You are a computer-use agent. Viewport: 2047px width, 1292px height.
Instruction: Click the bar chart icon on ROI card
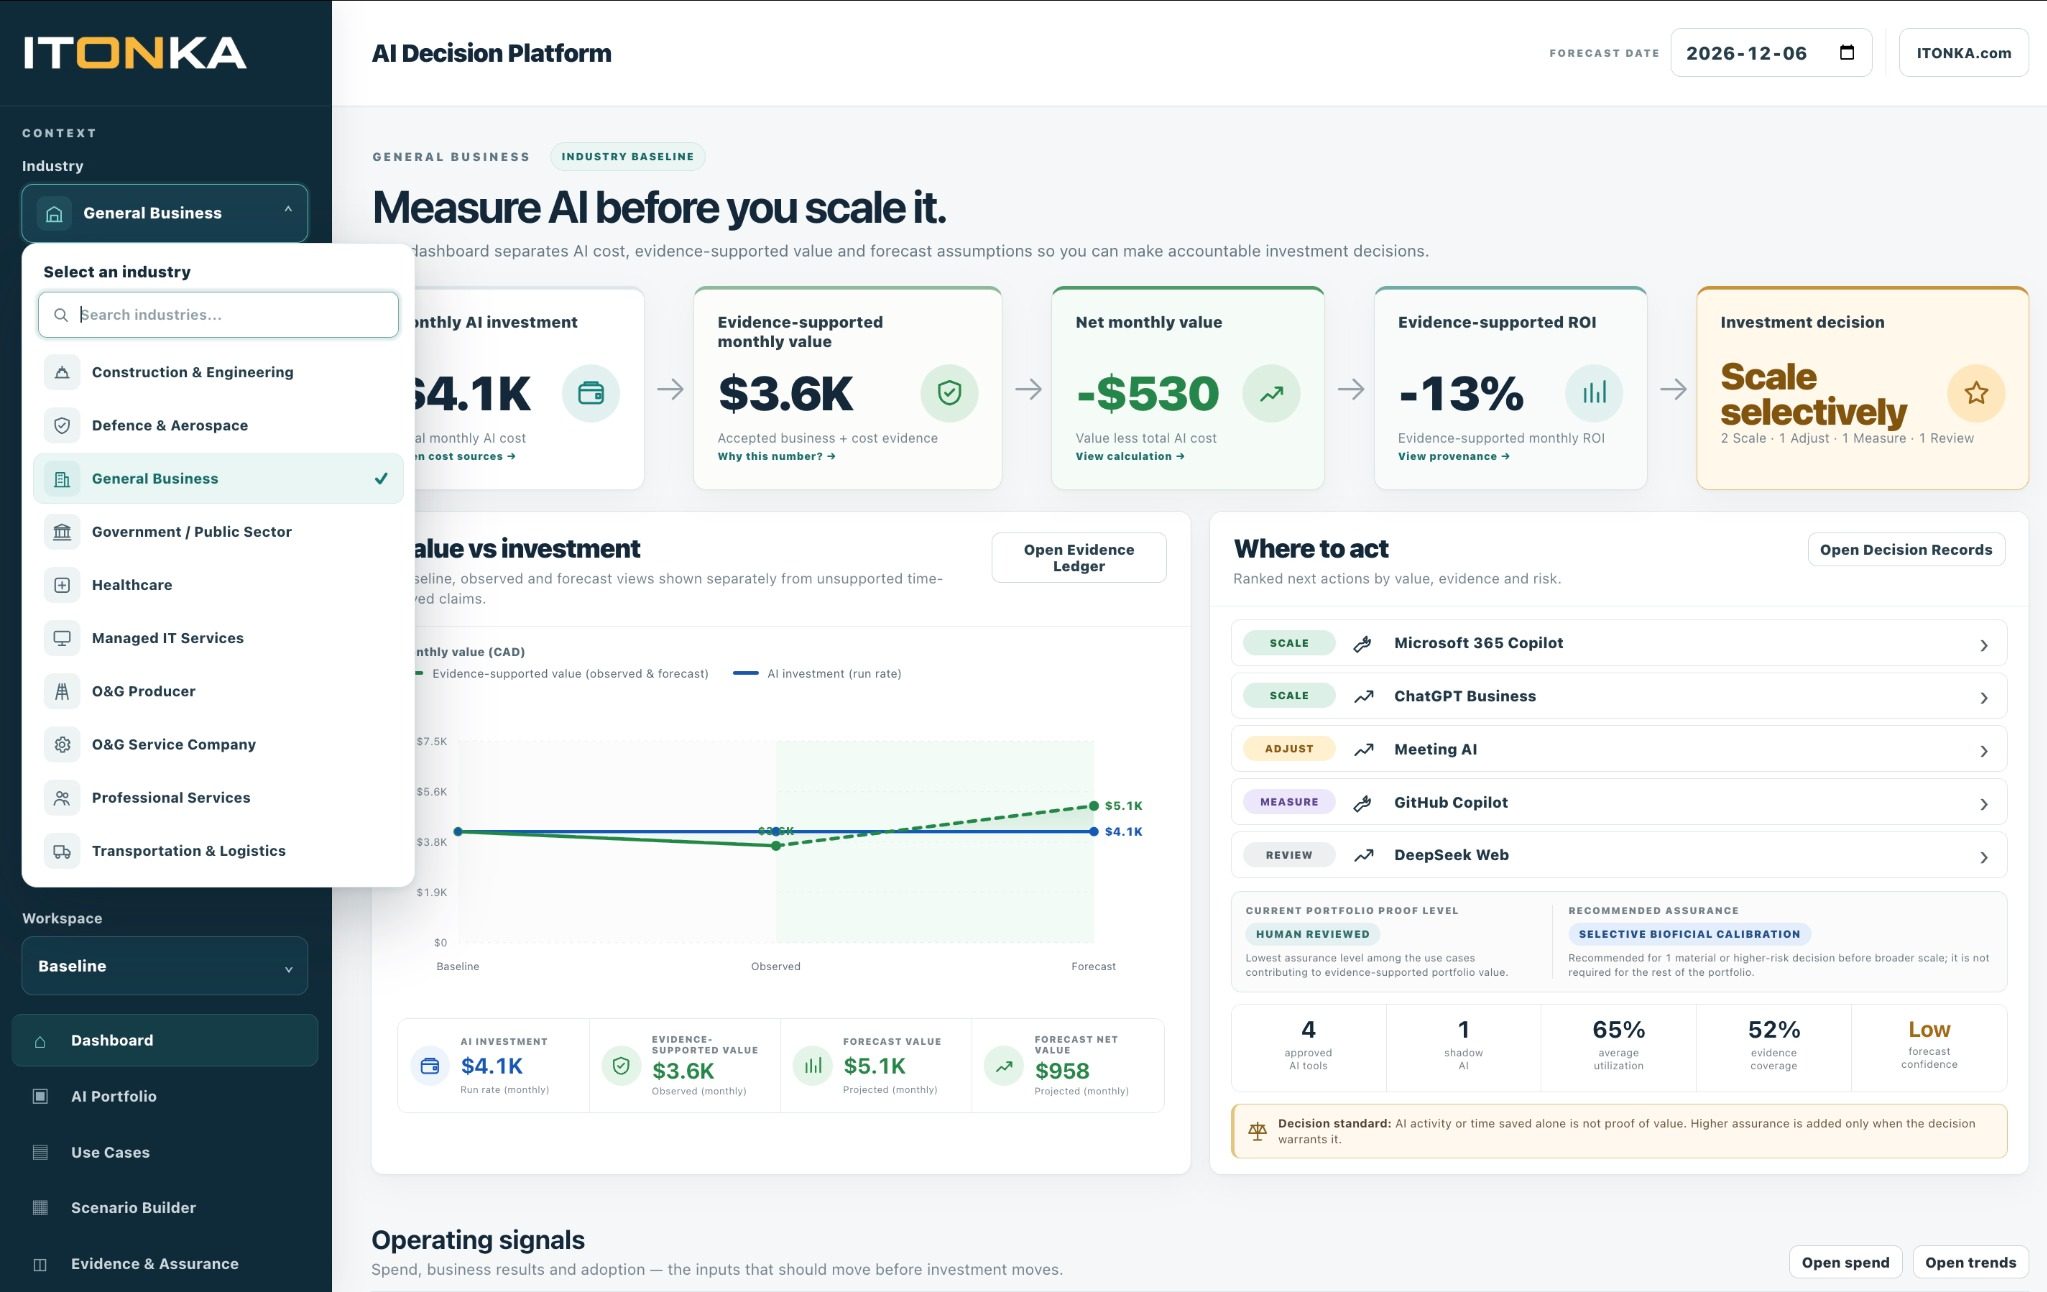[x=1594, y=393]
